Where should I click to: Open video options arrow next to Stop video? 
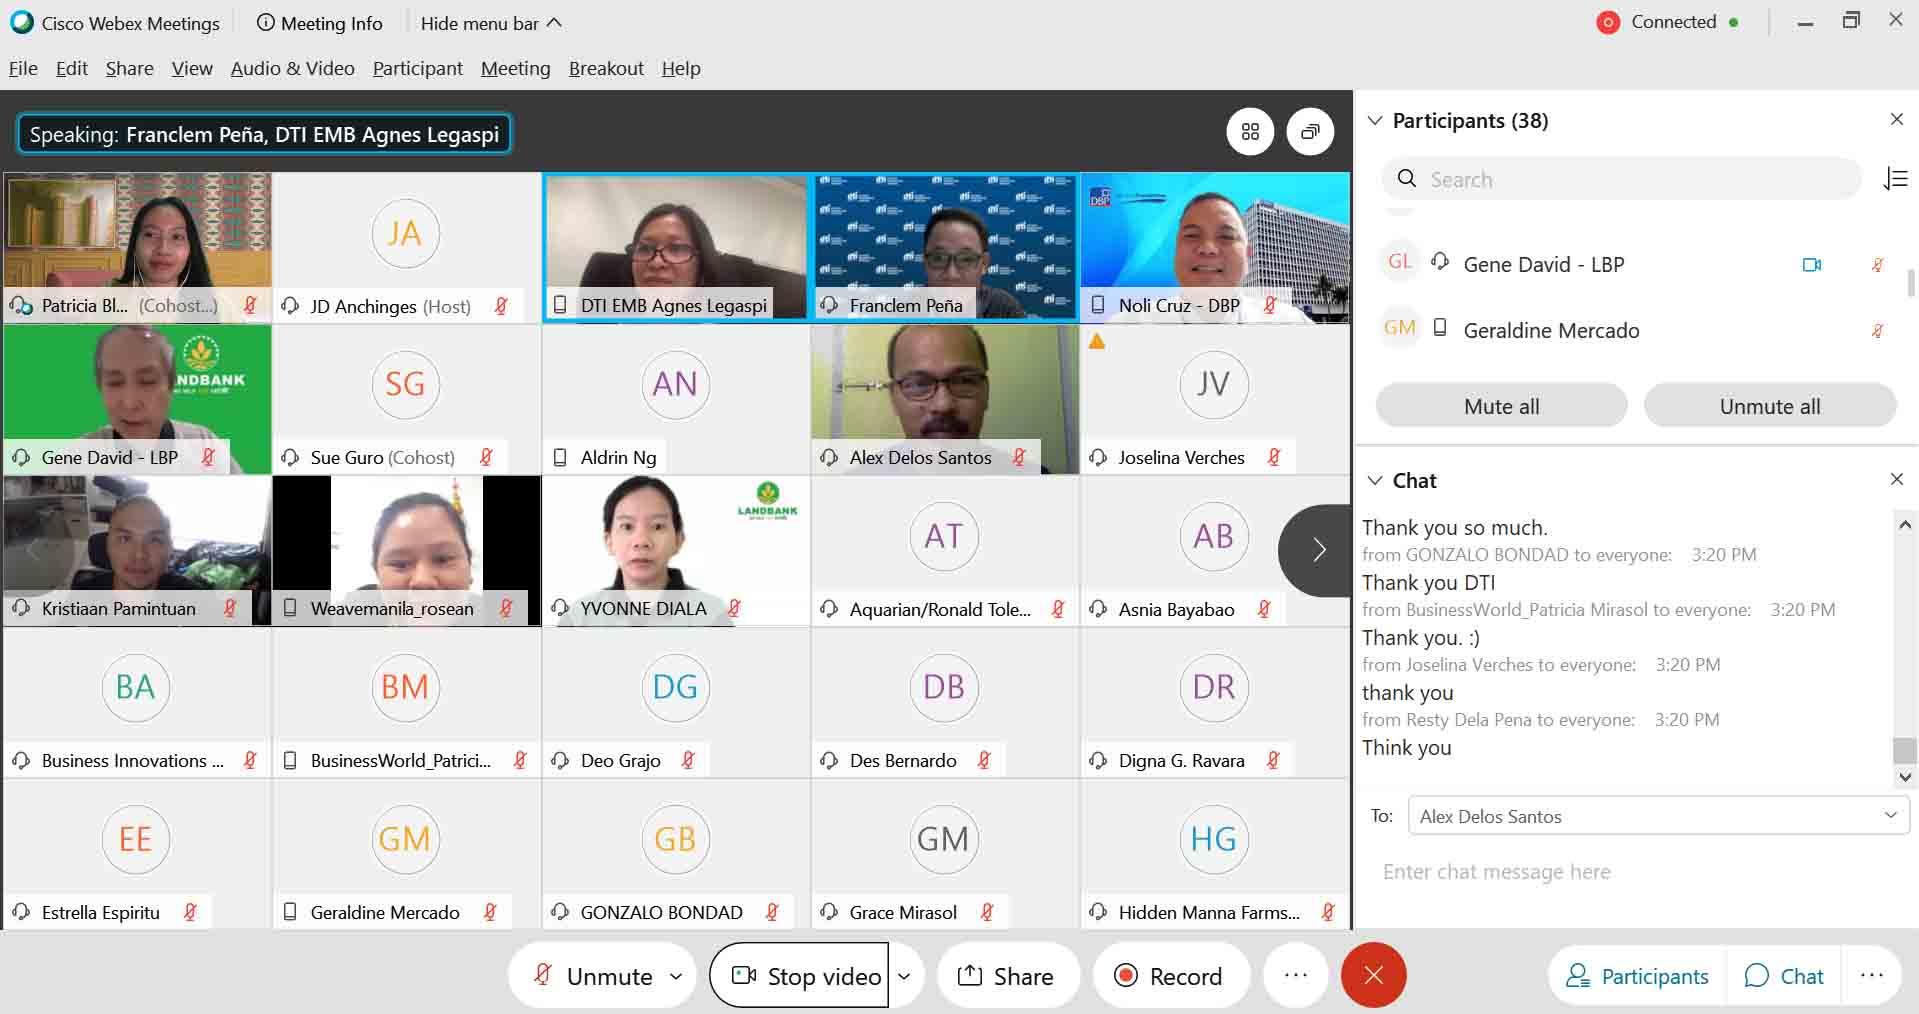coord(904,976)
